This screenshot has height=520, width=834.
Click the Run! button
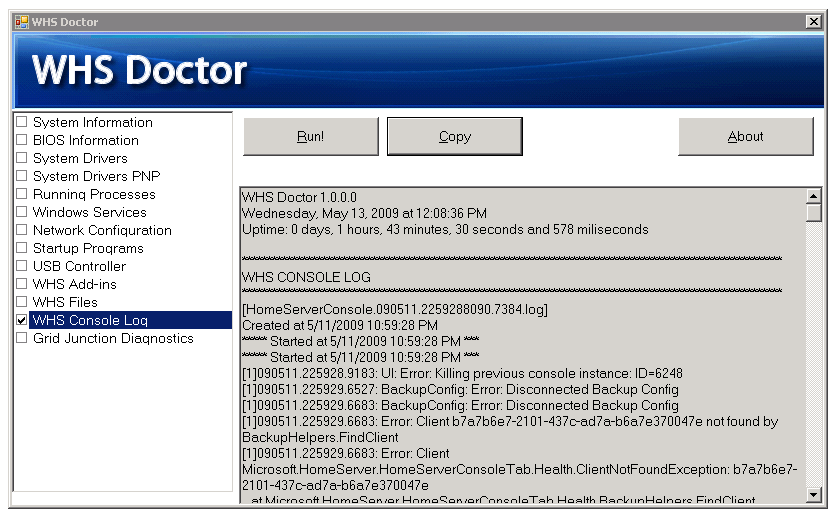point(311,137)
